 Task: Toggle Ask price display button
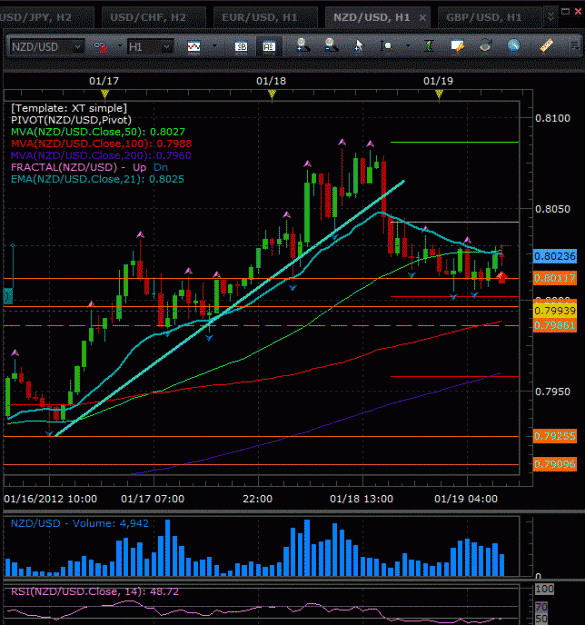point(269,47)
